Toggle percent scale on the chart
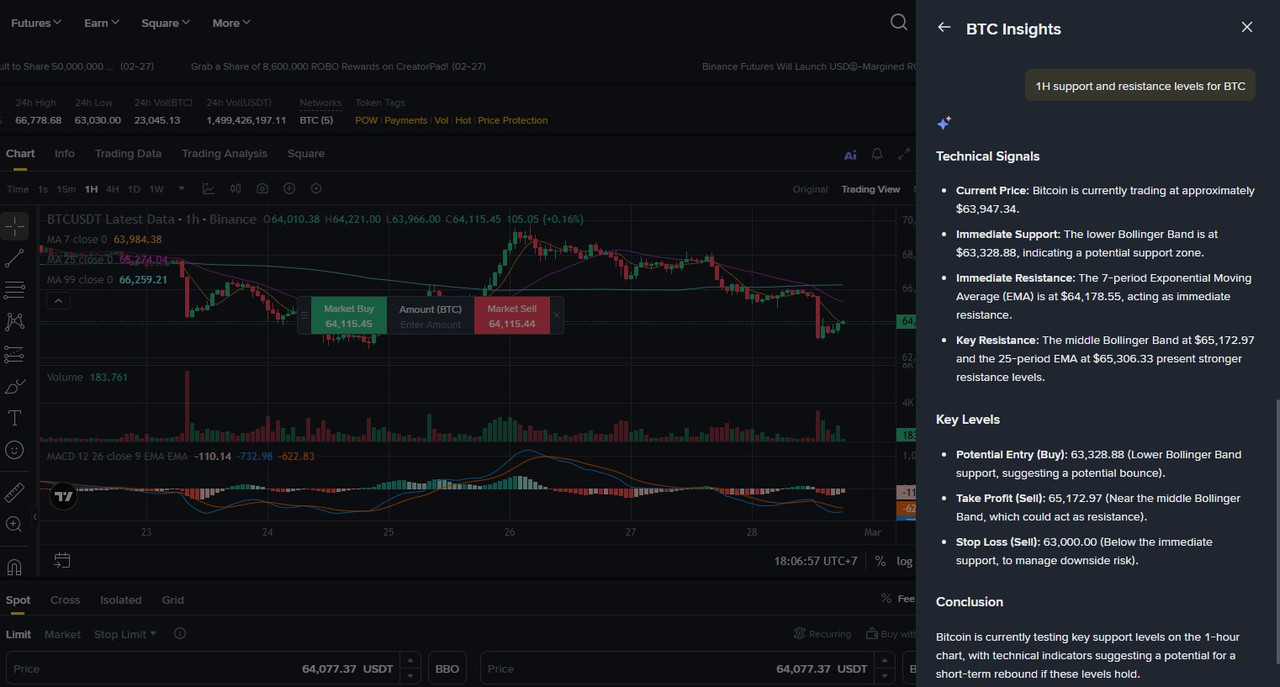 click(880, 561)
